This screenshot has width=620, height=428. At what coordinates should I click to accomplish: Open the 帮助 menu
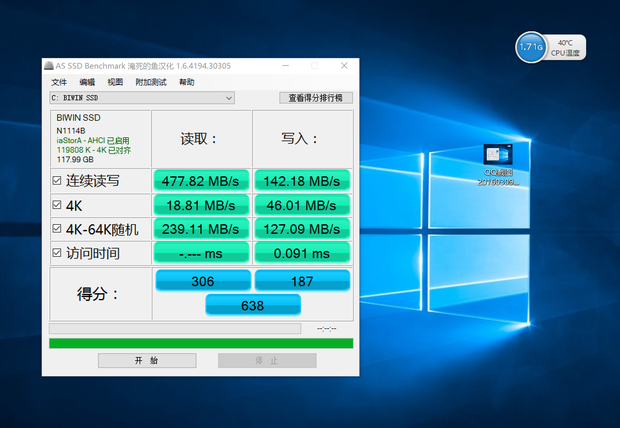[187, 82]
